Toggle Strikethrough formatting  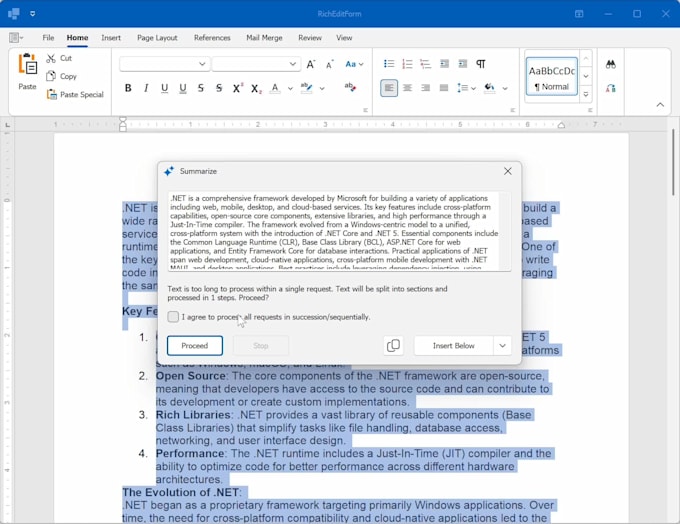[201, 88]
